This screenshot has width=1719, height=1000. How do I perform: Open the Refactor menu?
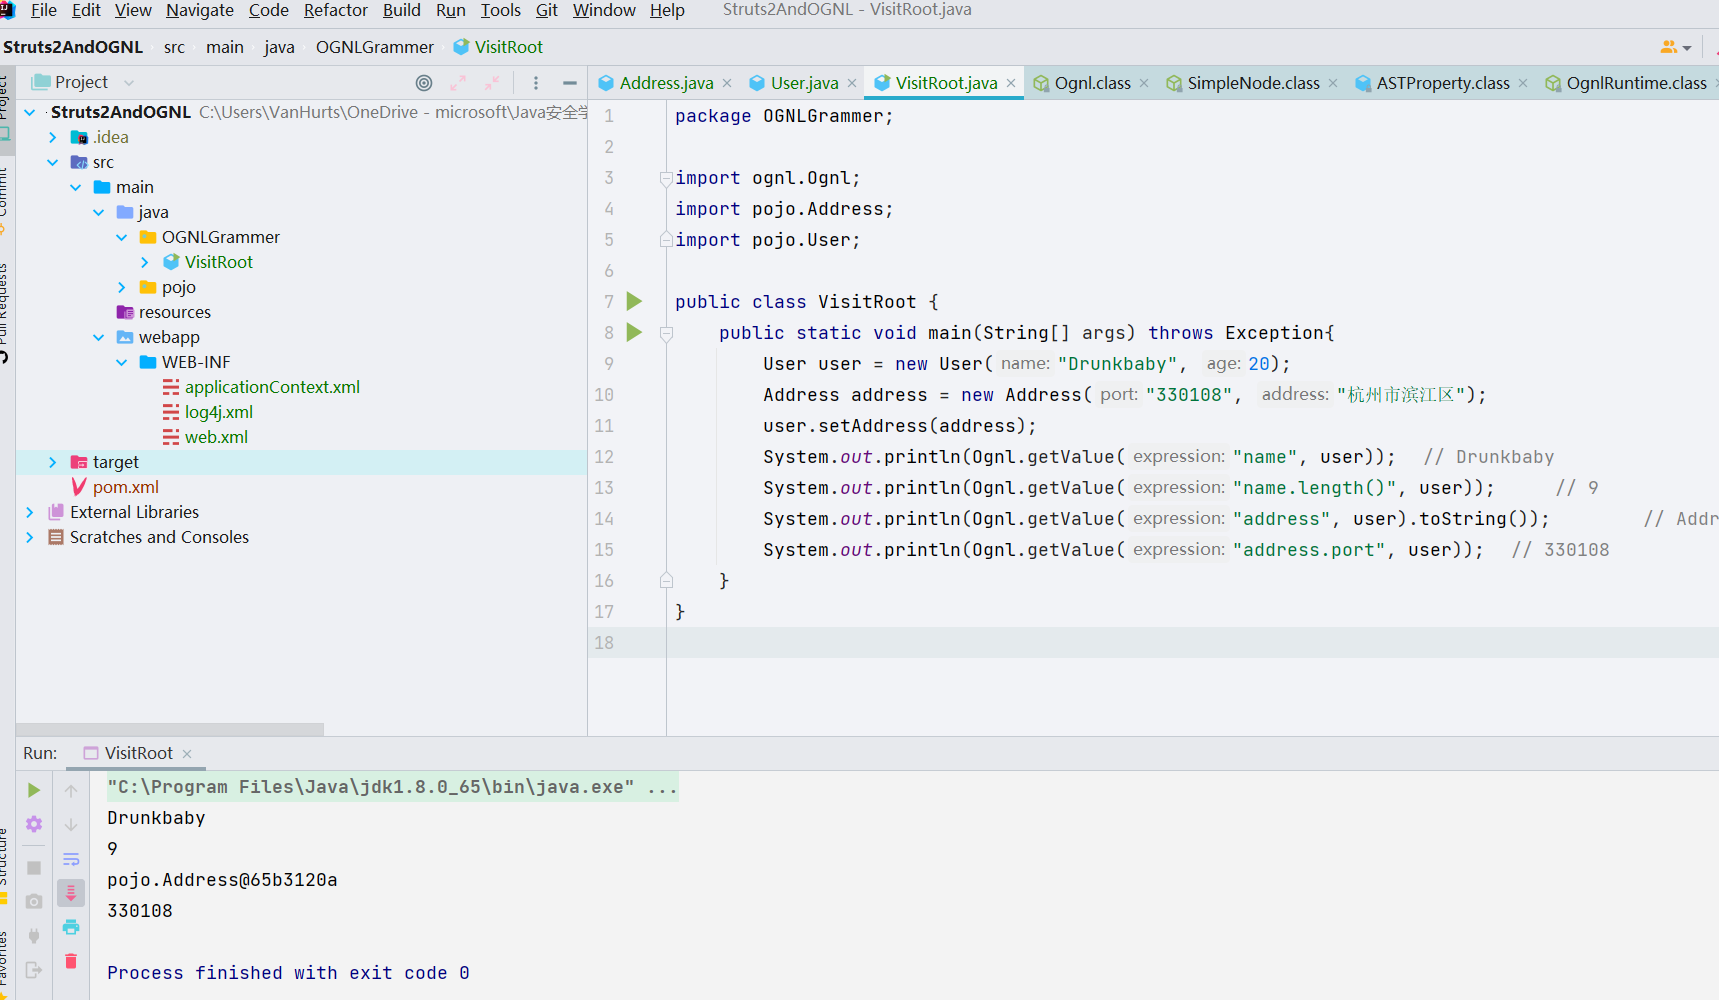[x=335, y=10]
